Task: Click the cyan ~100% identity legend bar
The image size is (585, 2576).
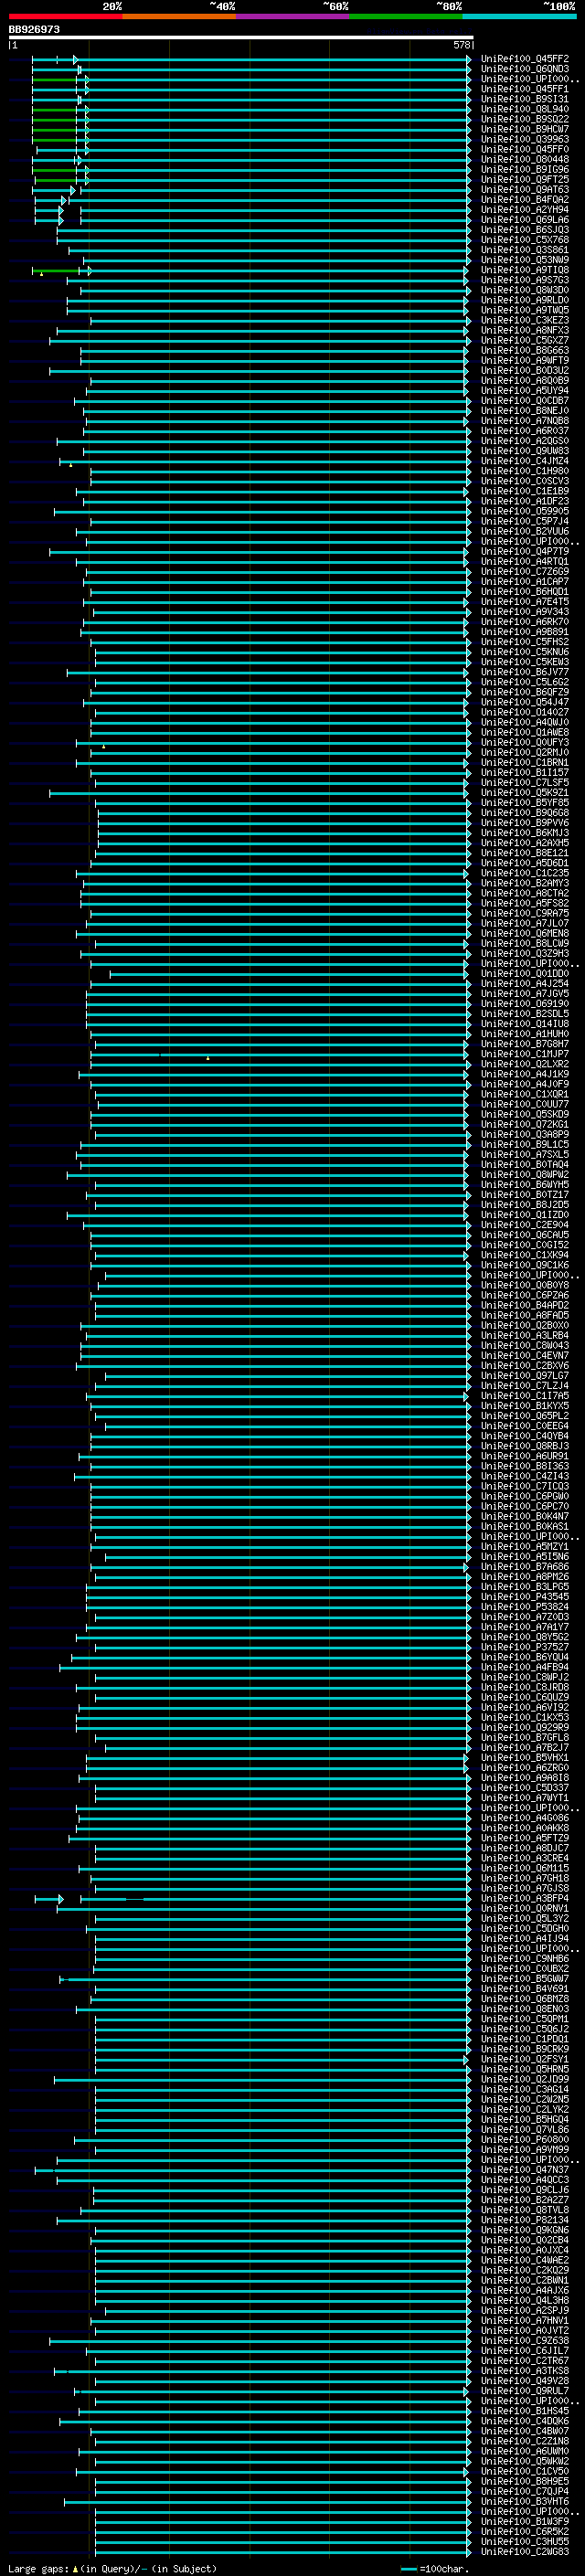Action: point(519,16)
